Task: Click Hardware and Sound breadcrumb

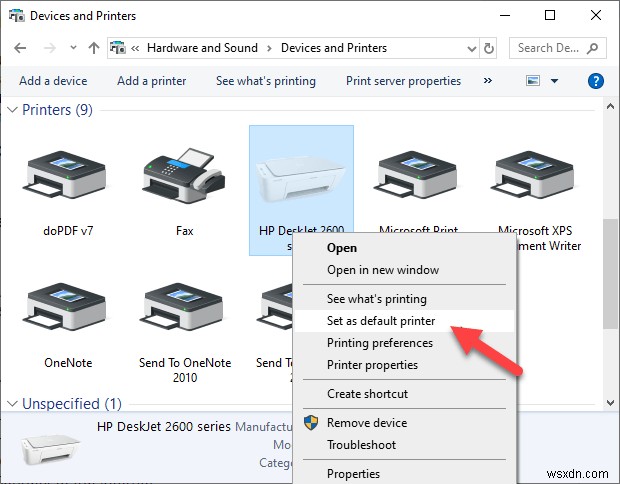Action: click(x=202, y=48)
